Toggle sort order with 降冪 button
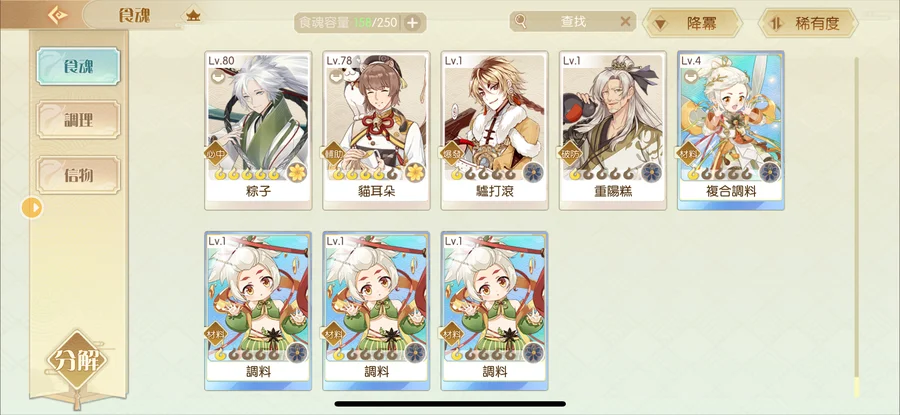This screenshot has width=900, height=415. 692,24
